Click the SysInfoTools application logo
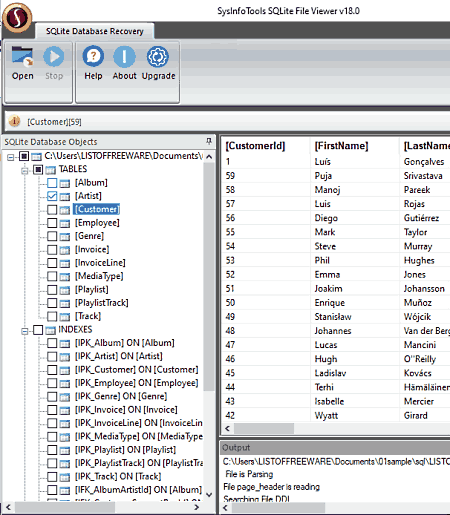Viewport: 450px width, 515px height. (17, 17)
